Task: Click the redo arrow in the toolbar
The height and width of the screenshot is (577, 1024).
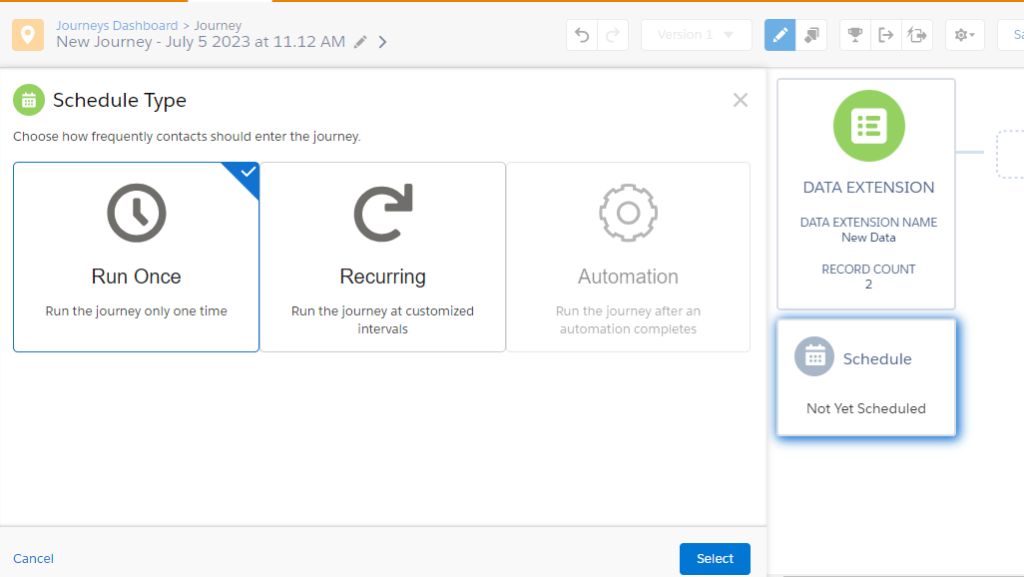Action: click(612, 35)
